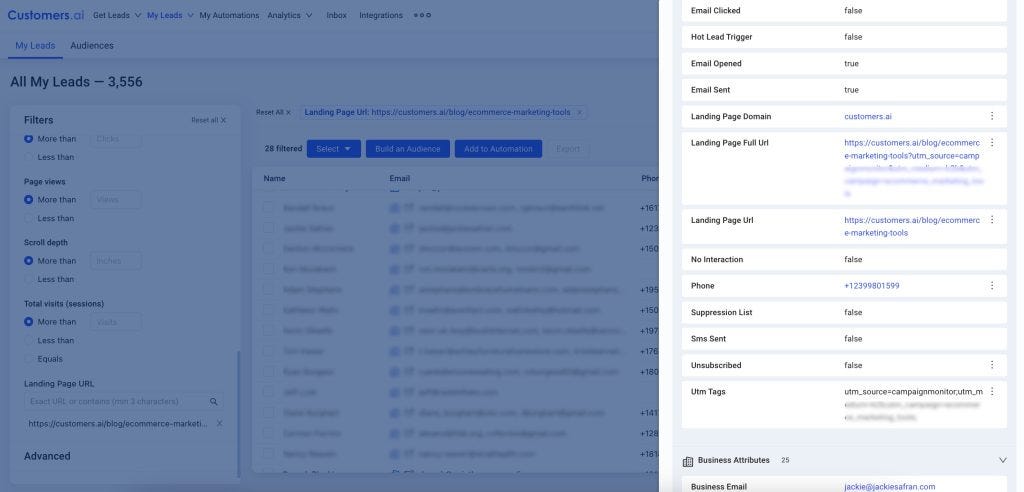Screen dimensions: 1024x492
Task: Check the lead row with phone starting +176
Action: (268, 351)
